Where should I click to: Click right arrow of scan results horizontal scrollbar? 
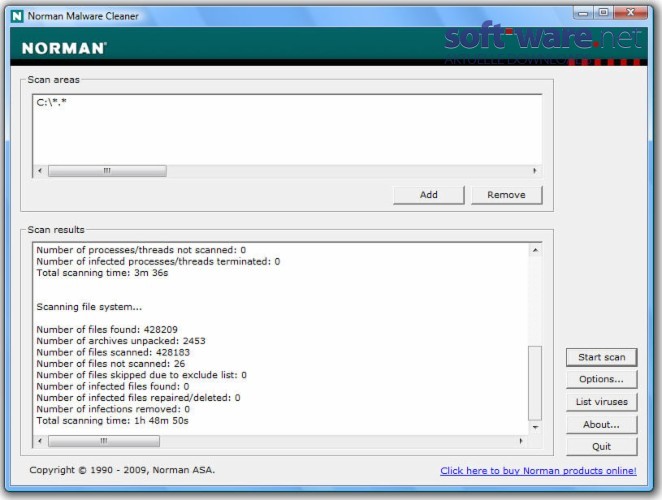(x=521, y=441)
